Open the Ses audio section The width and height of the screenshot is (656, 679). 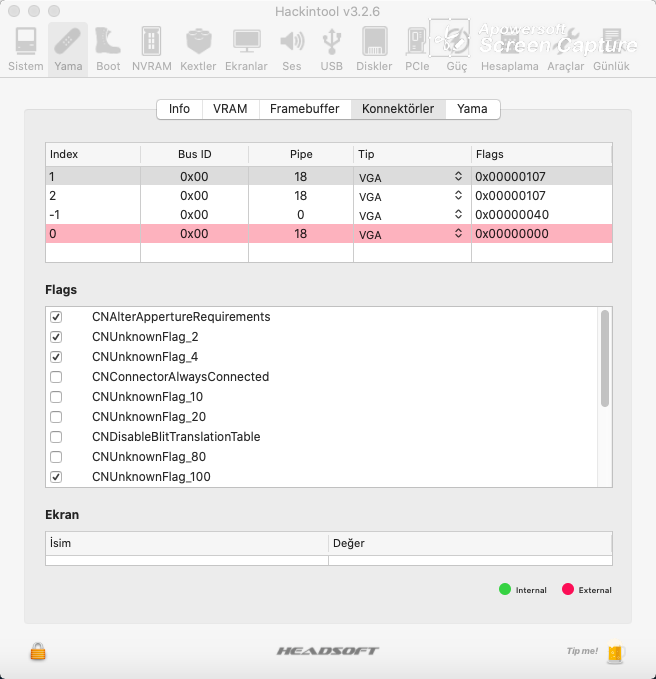pyautogui.click(x=292, y=48)
